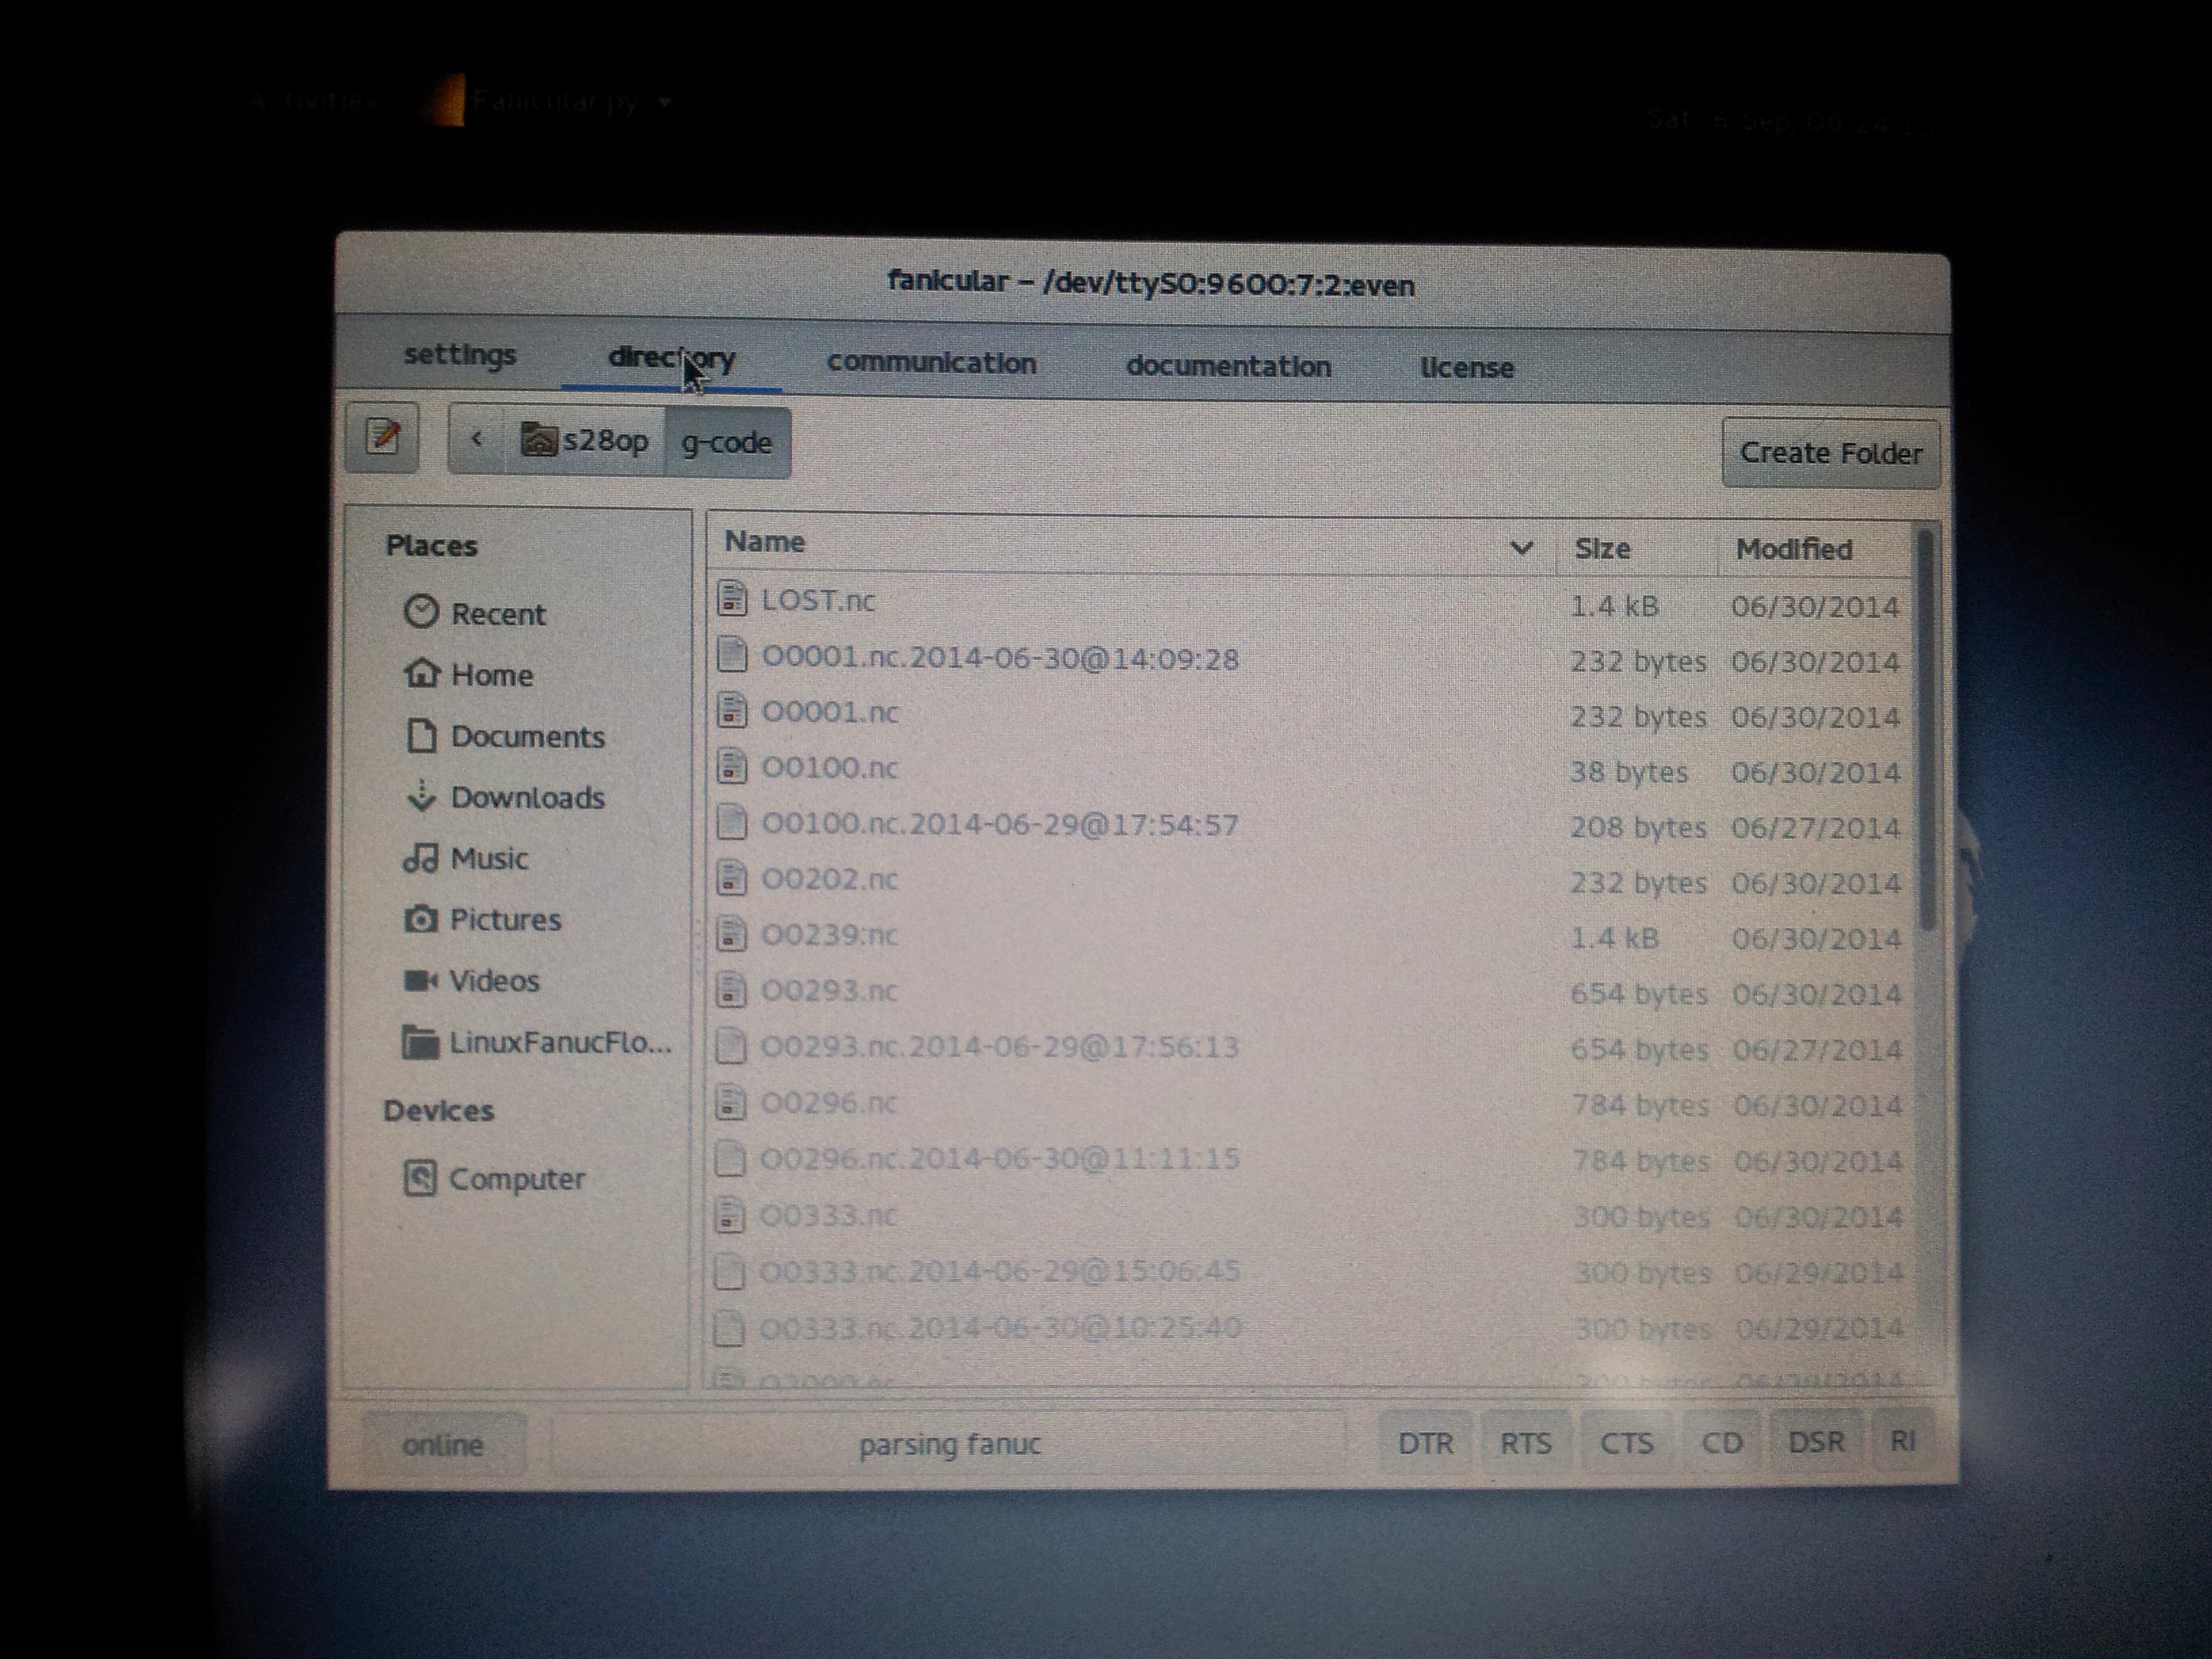2212x1659 pixels.
Task: Toggle the RTS signal indicator
Action: (x=1525, y=1443)
